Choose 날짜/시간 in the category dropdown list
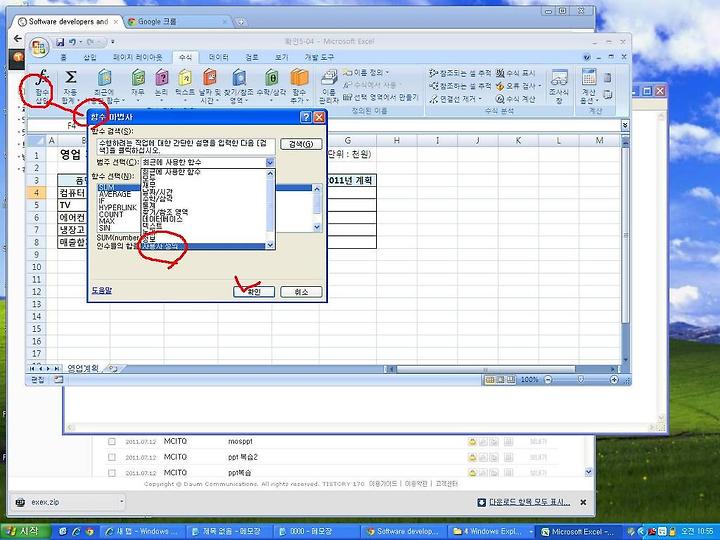Image resolution: width=720 pixels, height=540 pixels. click(158, 191)
